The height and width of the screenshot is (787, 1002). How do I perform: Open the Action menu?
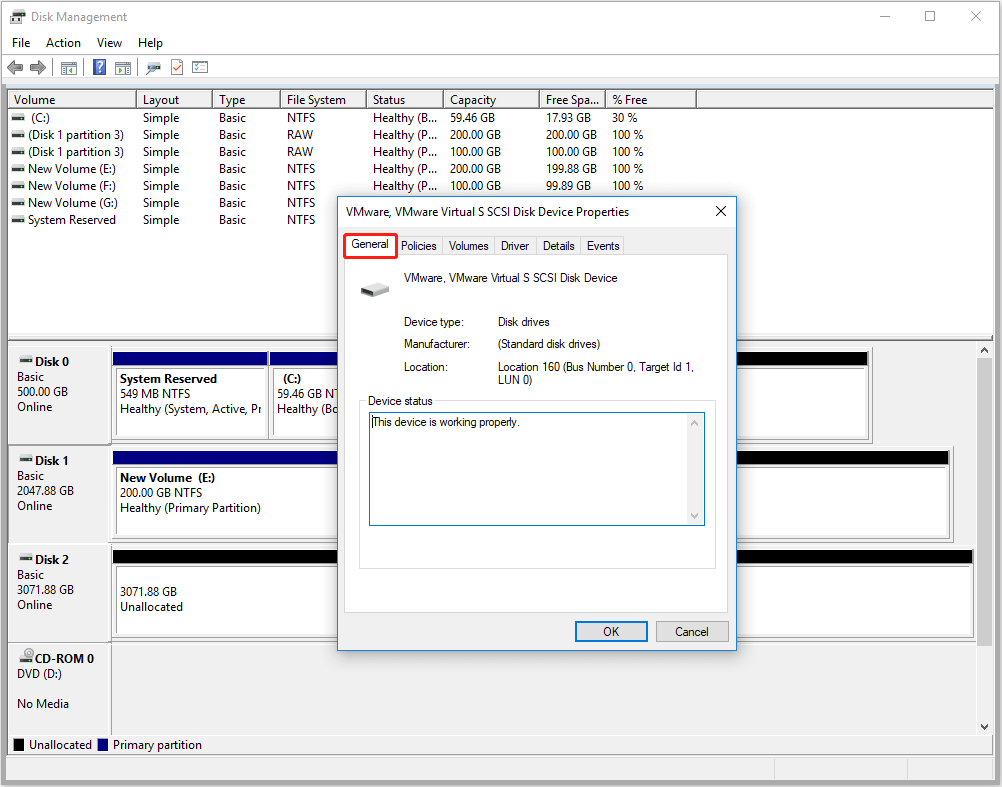point(63,43)
